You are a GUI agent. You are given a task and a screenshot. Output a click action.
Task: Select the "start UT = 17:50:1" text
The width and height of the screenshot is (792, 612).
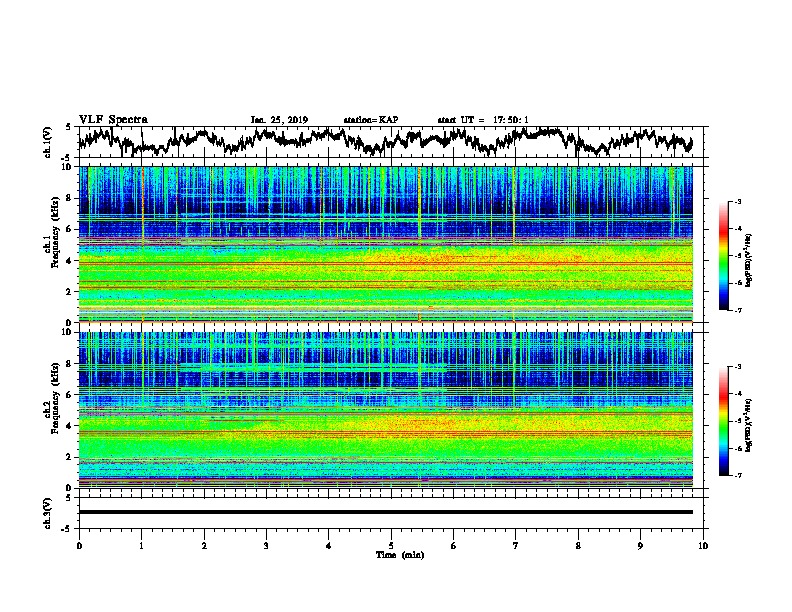483,120
